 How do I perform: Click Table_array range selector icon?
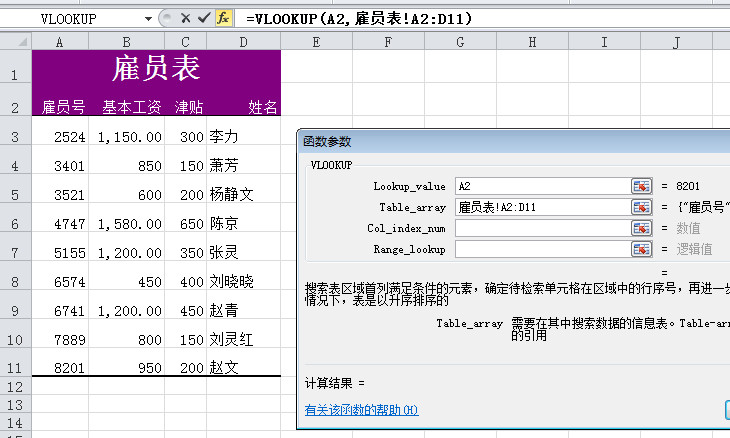click(641, 207)
